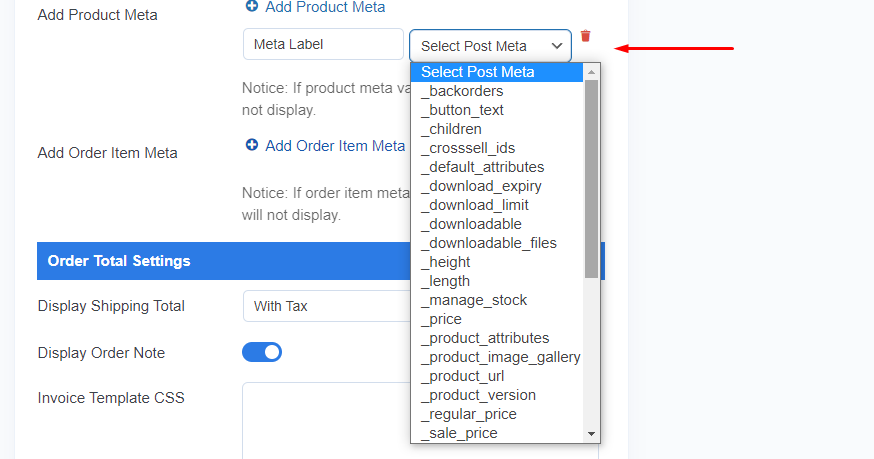Viewport: 874px width, 459px height.
Task: Click inside the Invoice Template CSS textarea
Action: 326,421
